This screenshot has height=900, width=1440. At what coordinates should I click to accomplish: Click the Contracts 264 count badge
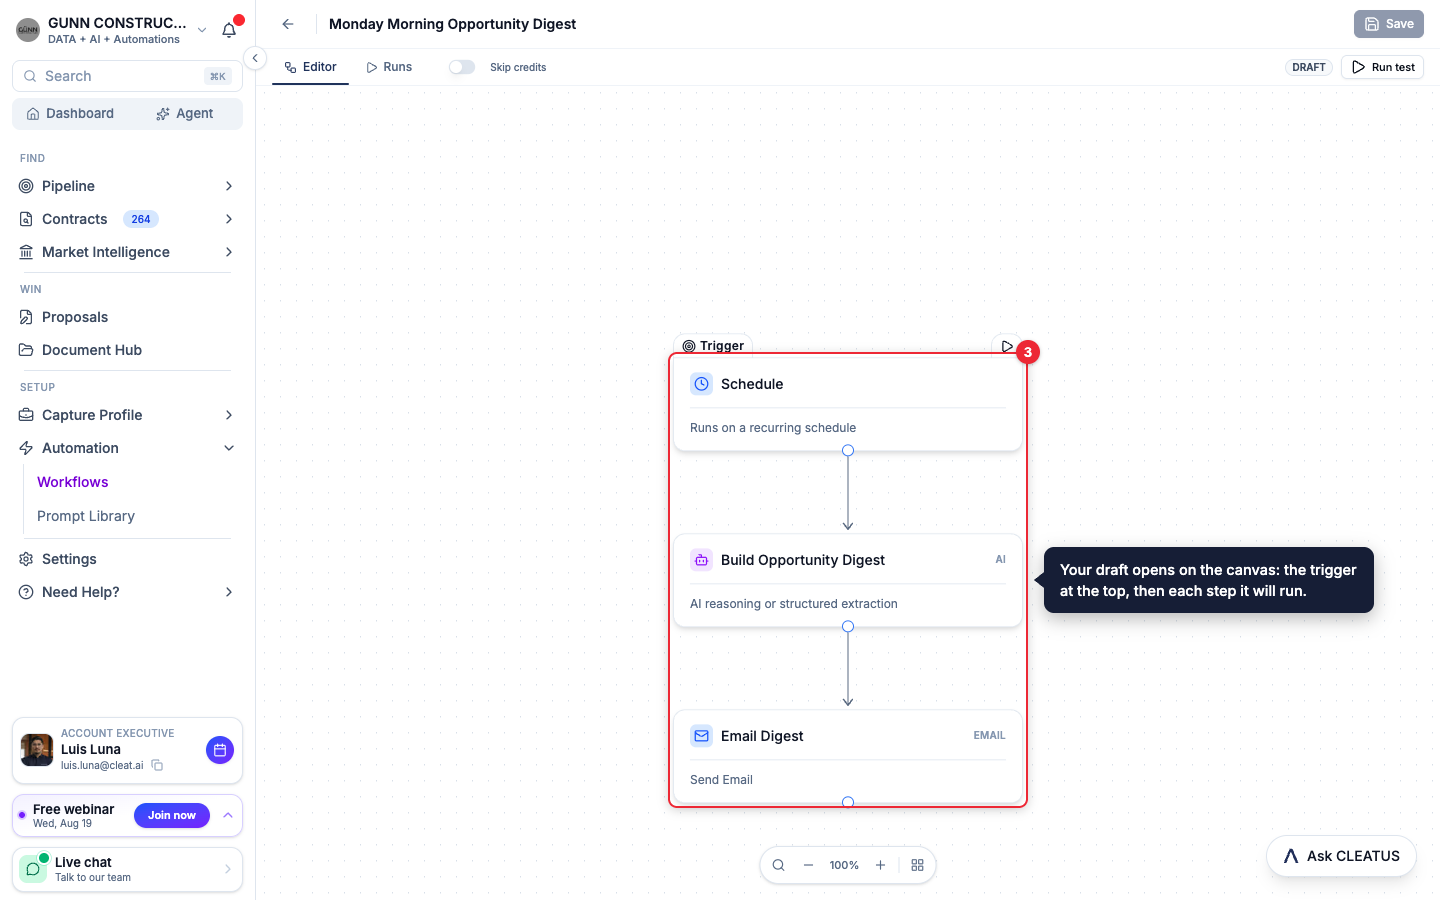click(141, 219)
